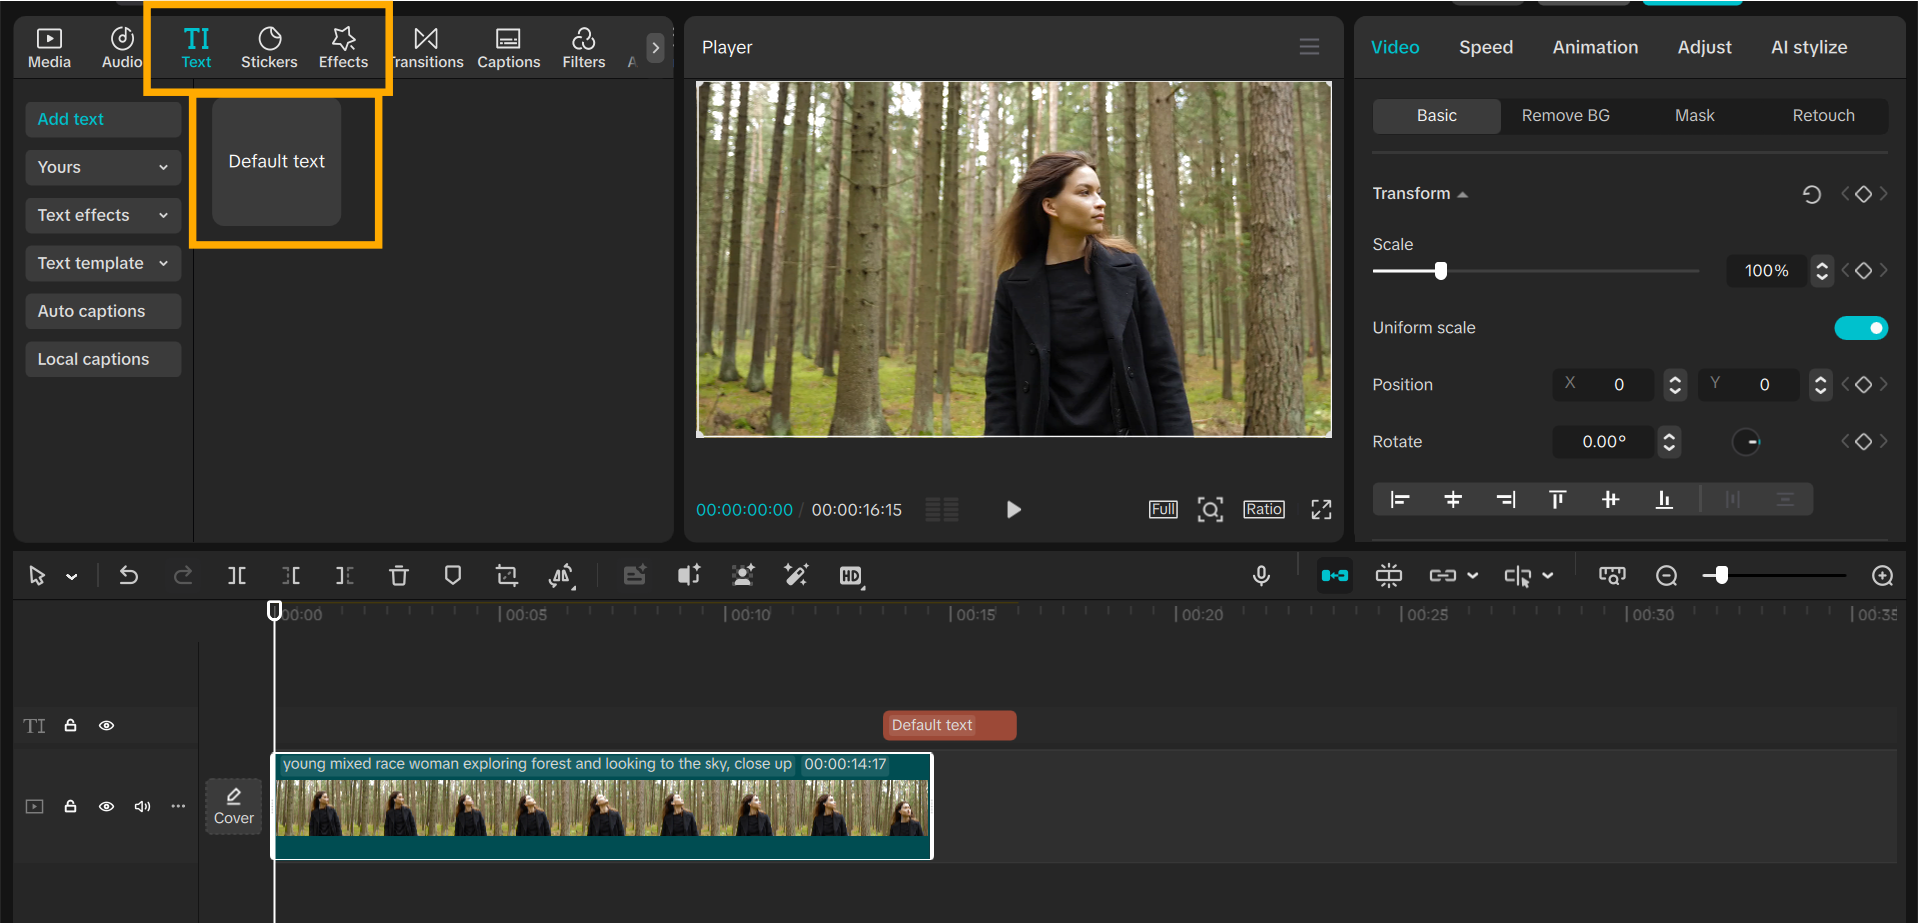Image resolution: width=1918 pixels, height=923 pixels.
Task: Open the Stickers panel
Action: (269, 47)
